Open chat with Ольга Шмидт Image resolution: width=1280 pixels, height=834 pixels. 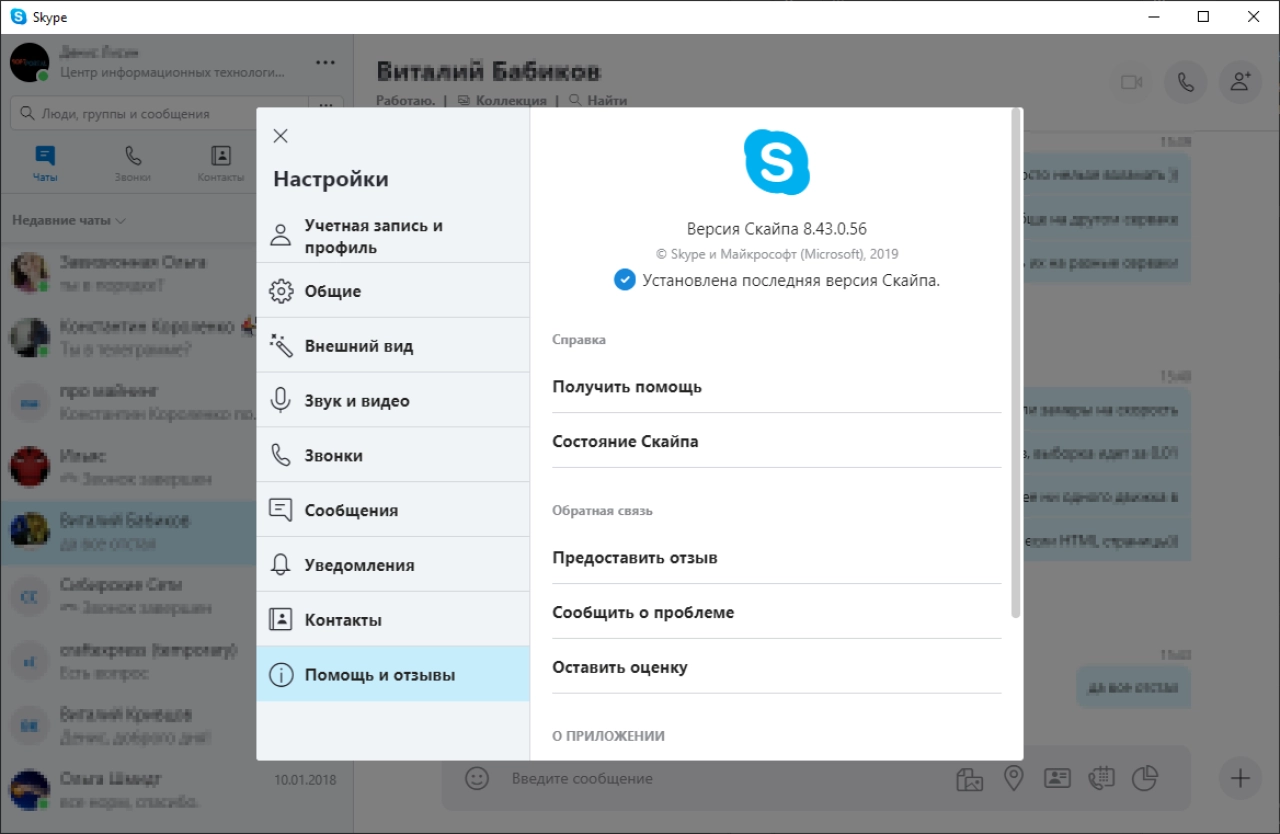(x=176, y=790)
